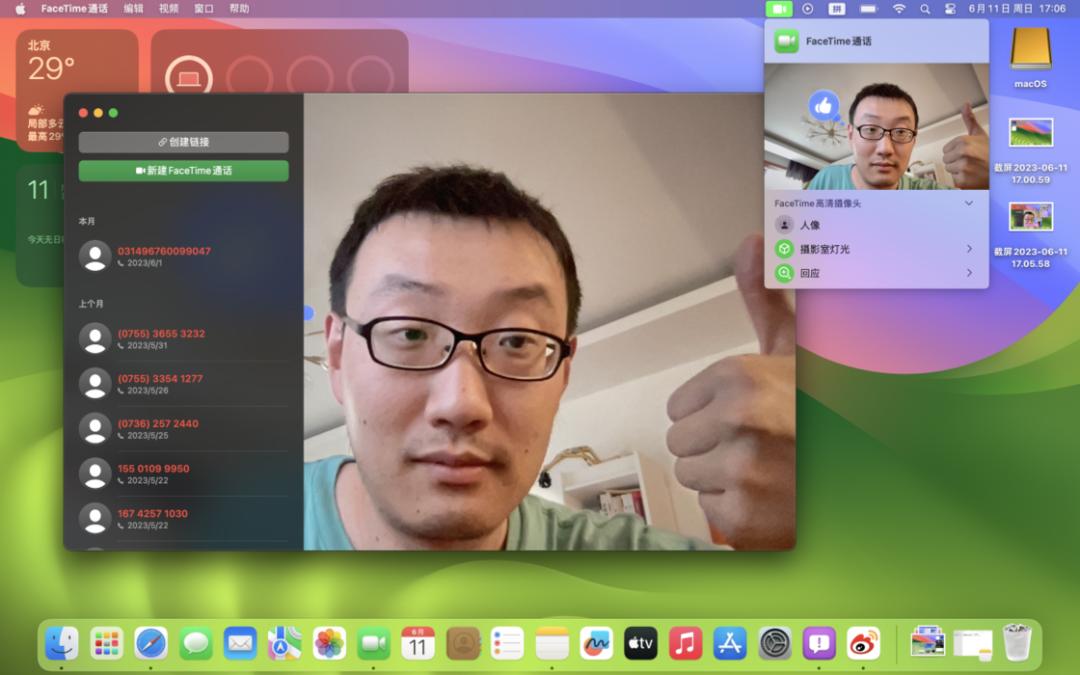Open Maps from the Dock

[x=284, y=643]
